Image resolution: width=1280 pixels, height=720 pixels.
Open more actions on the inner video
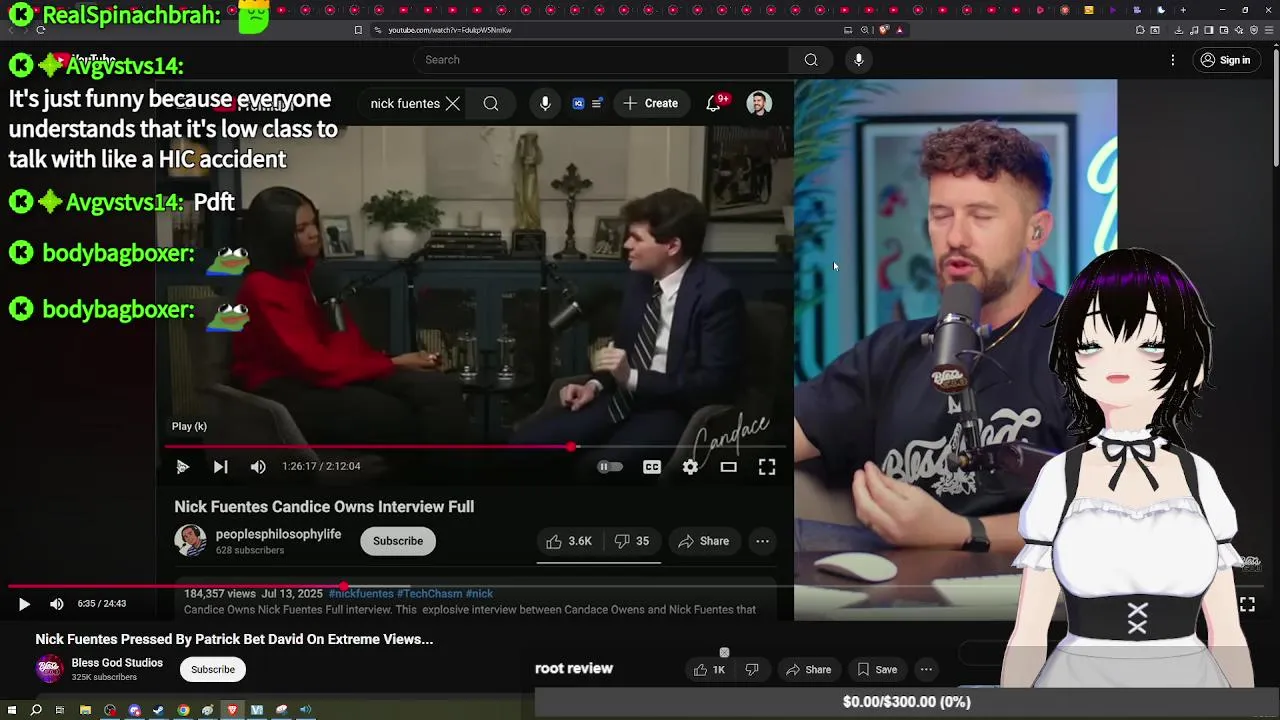point(762,541)
